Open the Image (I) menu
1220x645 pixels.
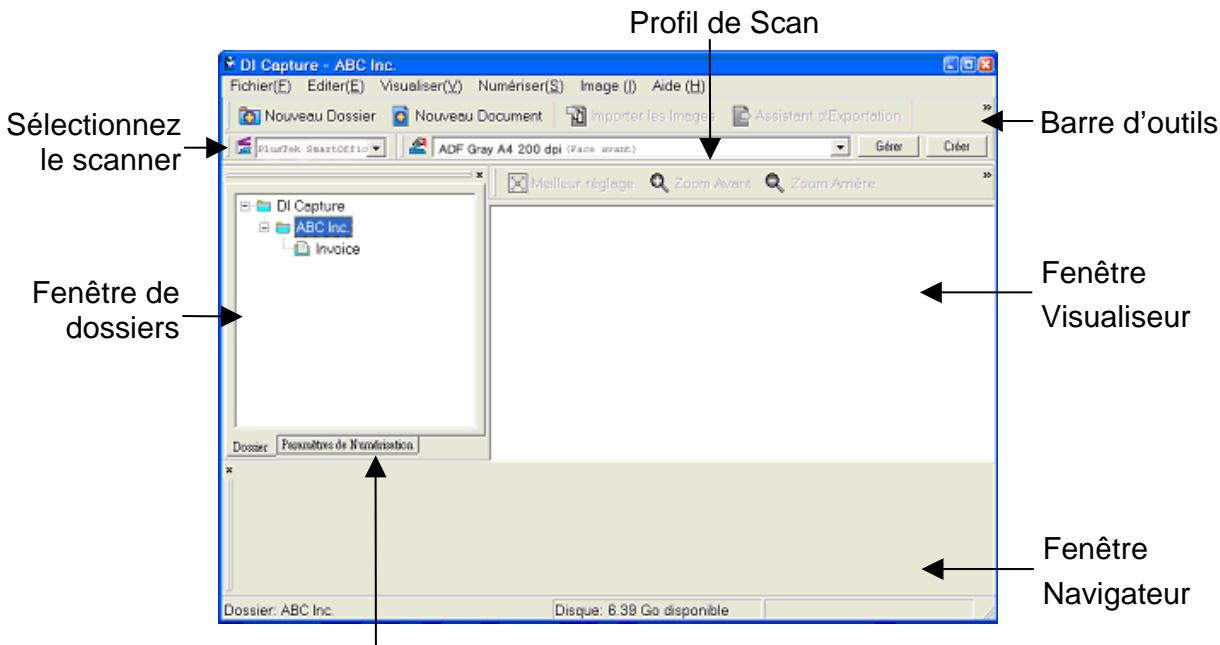tap(608, 86)
